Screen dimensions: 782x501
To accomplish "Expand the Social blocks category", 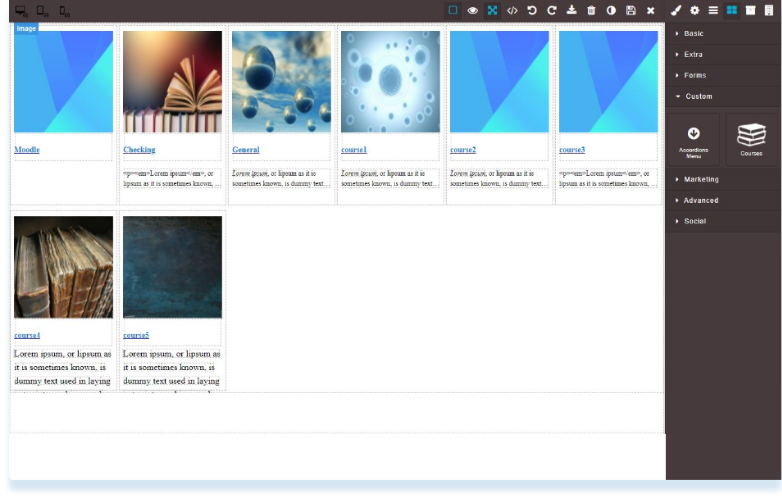I will [x=724, y=221].
